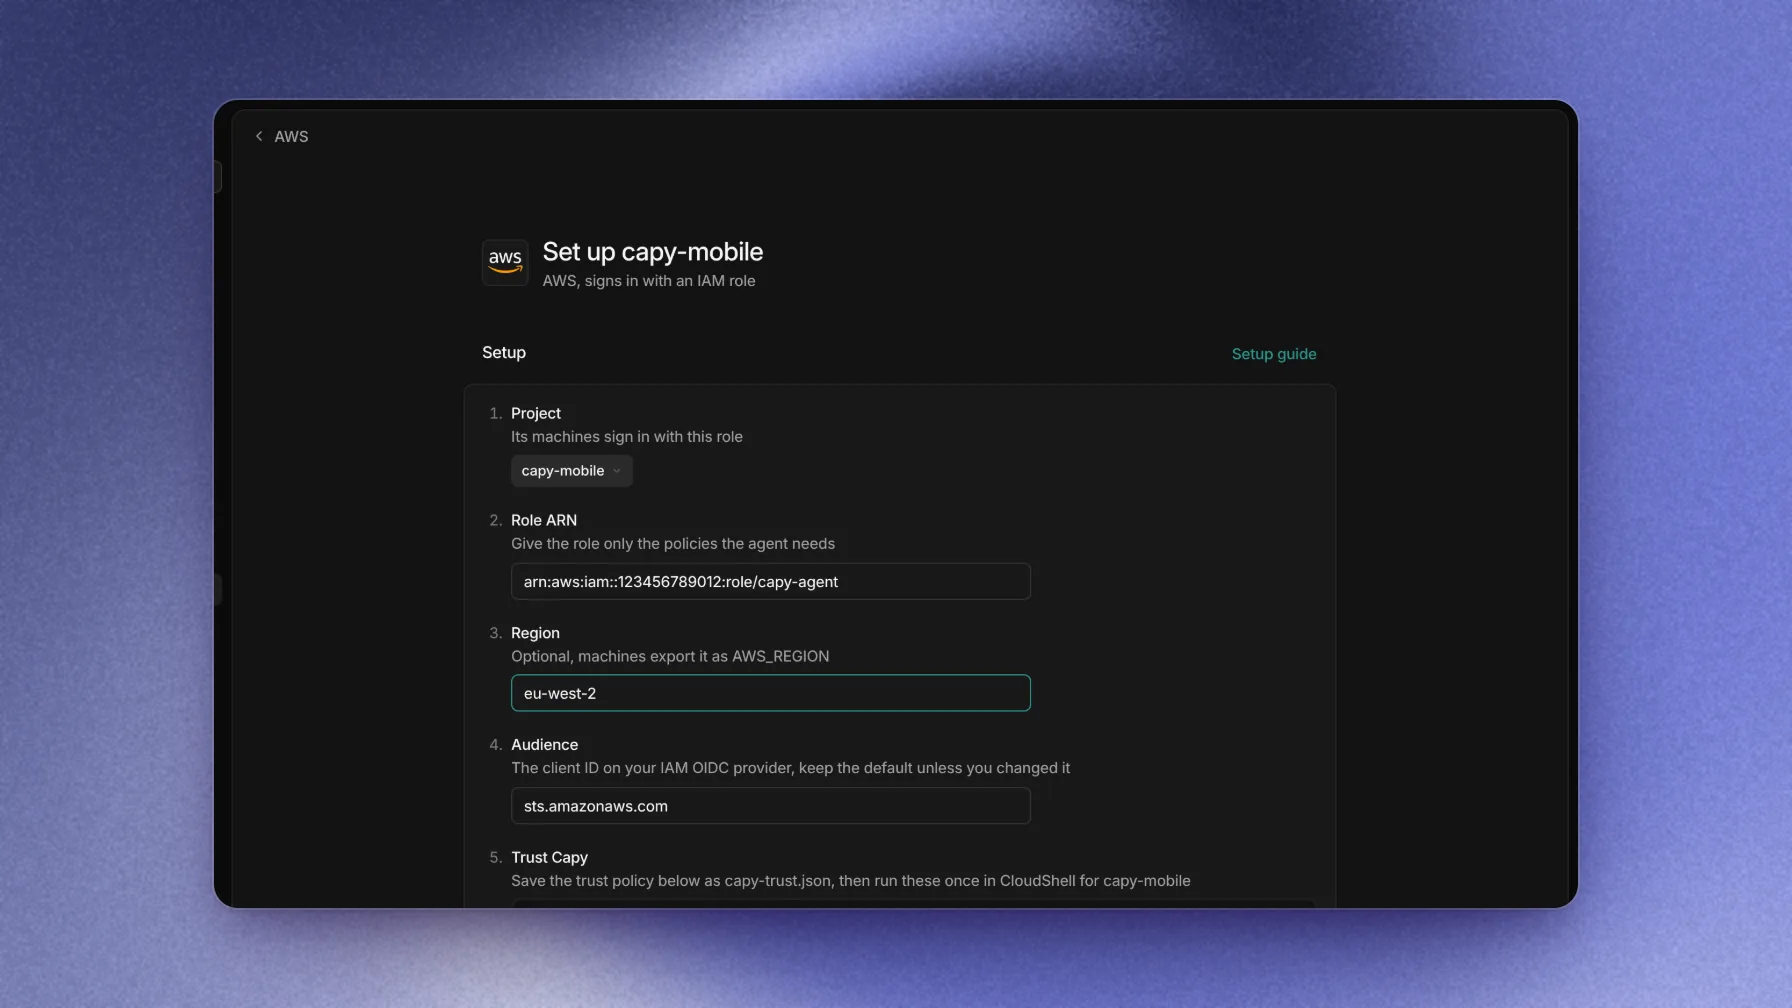Click the 'Set up capy-mobile' heading
1792x1008 pixels.
click(653, 252)
